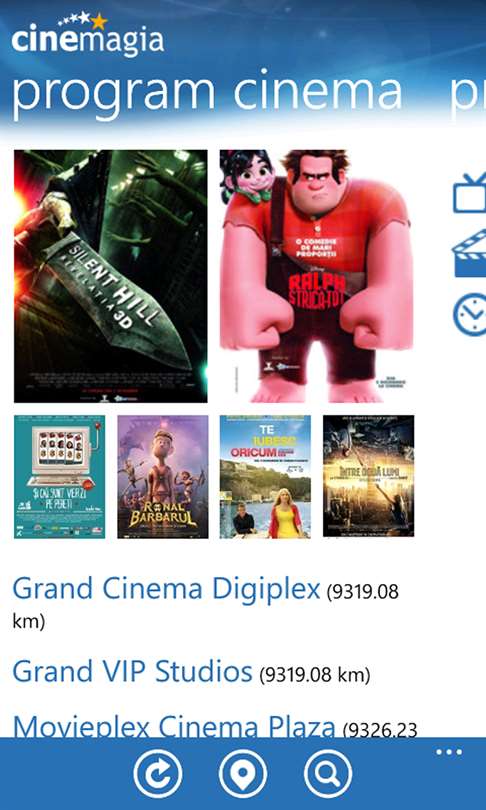Tap the refresh icon in bottom bar
This screenshot has width=486, height=810.
pos(158,774)
